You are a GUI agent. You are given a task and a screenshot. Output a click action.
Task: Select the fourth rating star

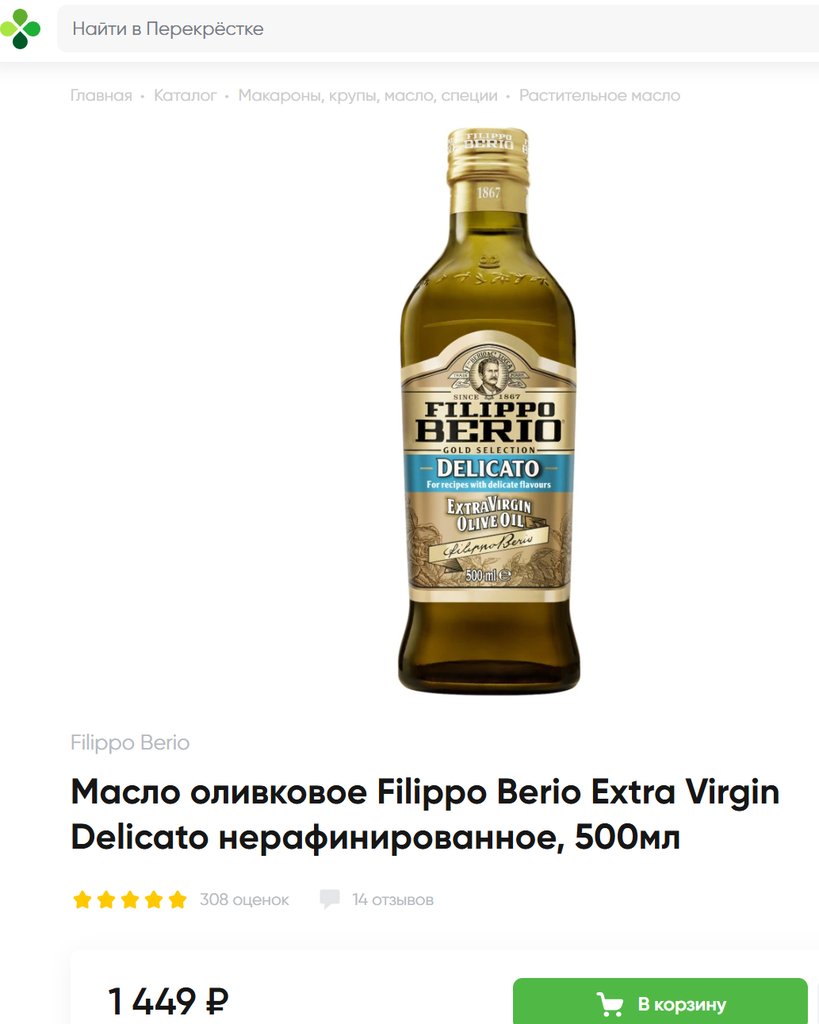pyautogui.click(x=153, y=900)
